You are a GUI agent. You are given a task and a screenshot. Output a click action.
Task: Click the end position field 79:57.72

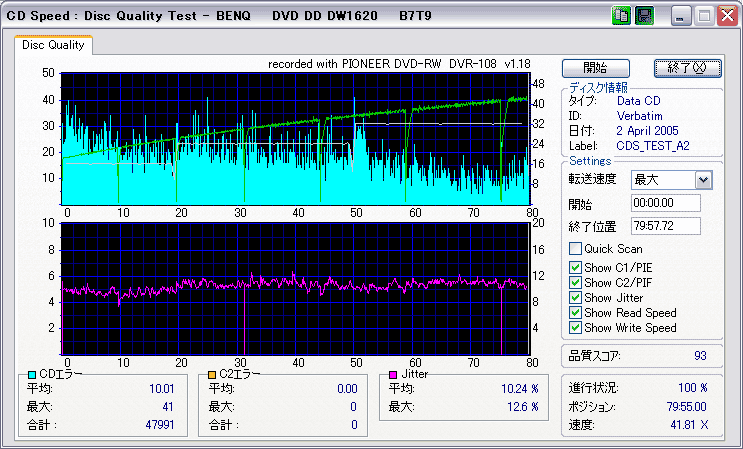pyautogui.click(x=666, y=226)
